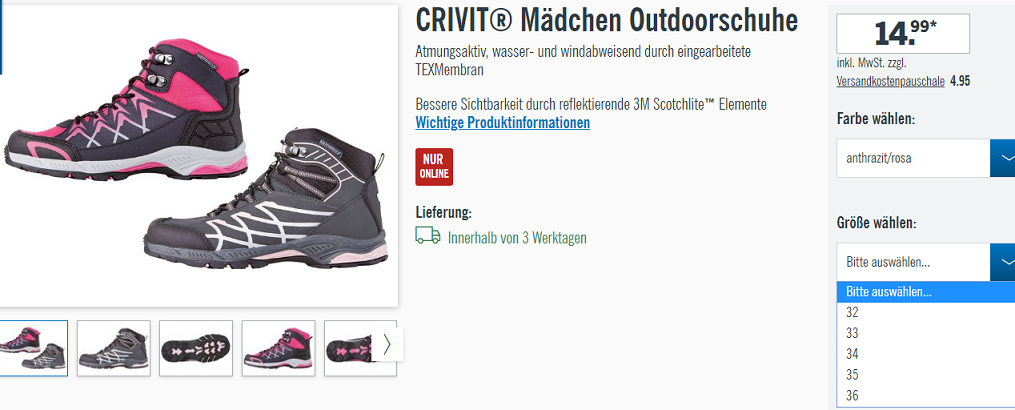View the black shoe sole thumbnail
Image resolution: width=1015 pixels, height=410 pixels.
tap(195, 348)
